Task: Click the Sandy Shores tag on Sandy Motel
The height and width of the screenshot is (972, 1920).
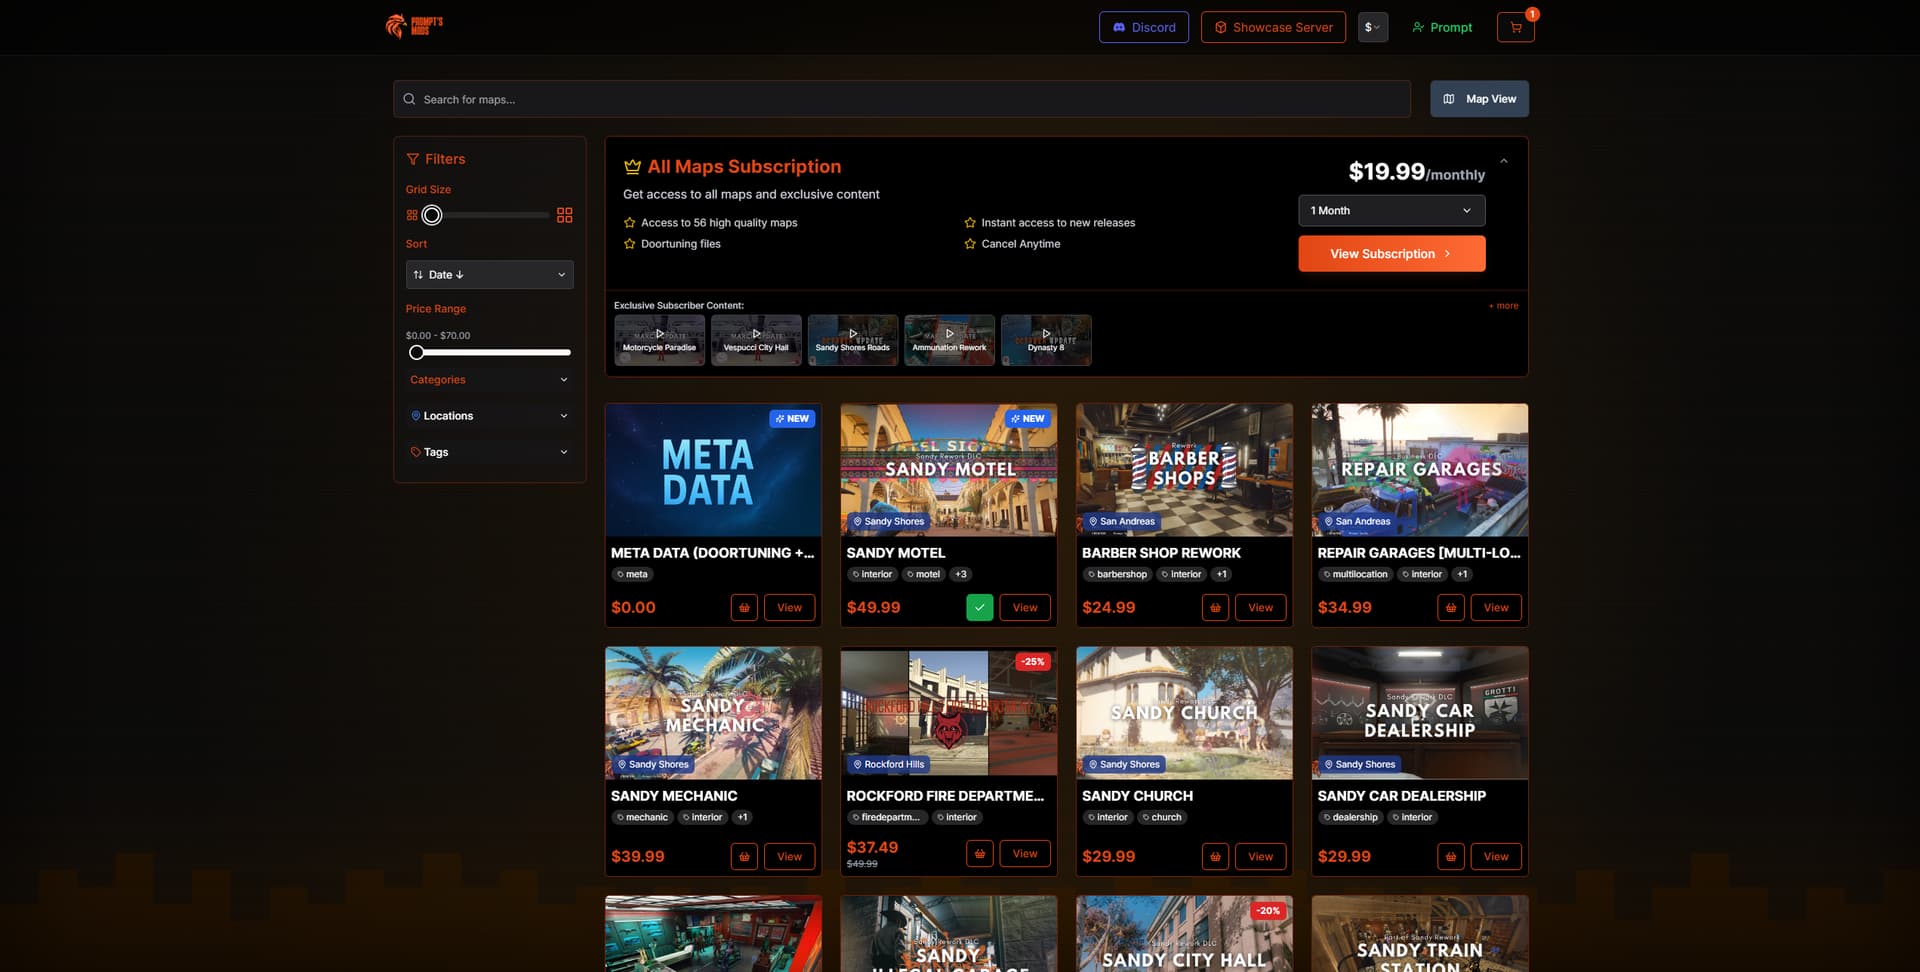Action: [888, 521]
